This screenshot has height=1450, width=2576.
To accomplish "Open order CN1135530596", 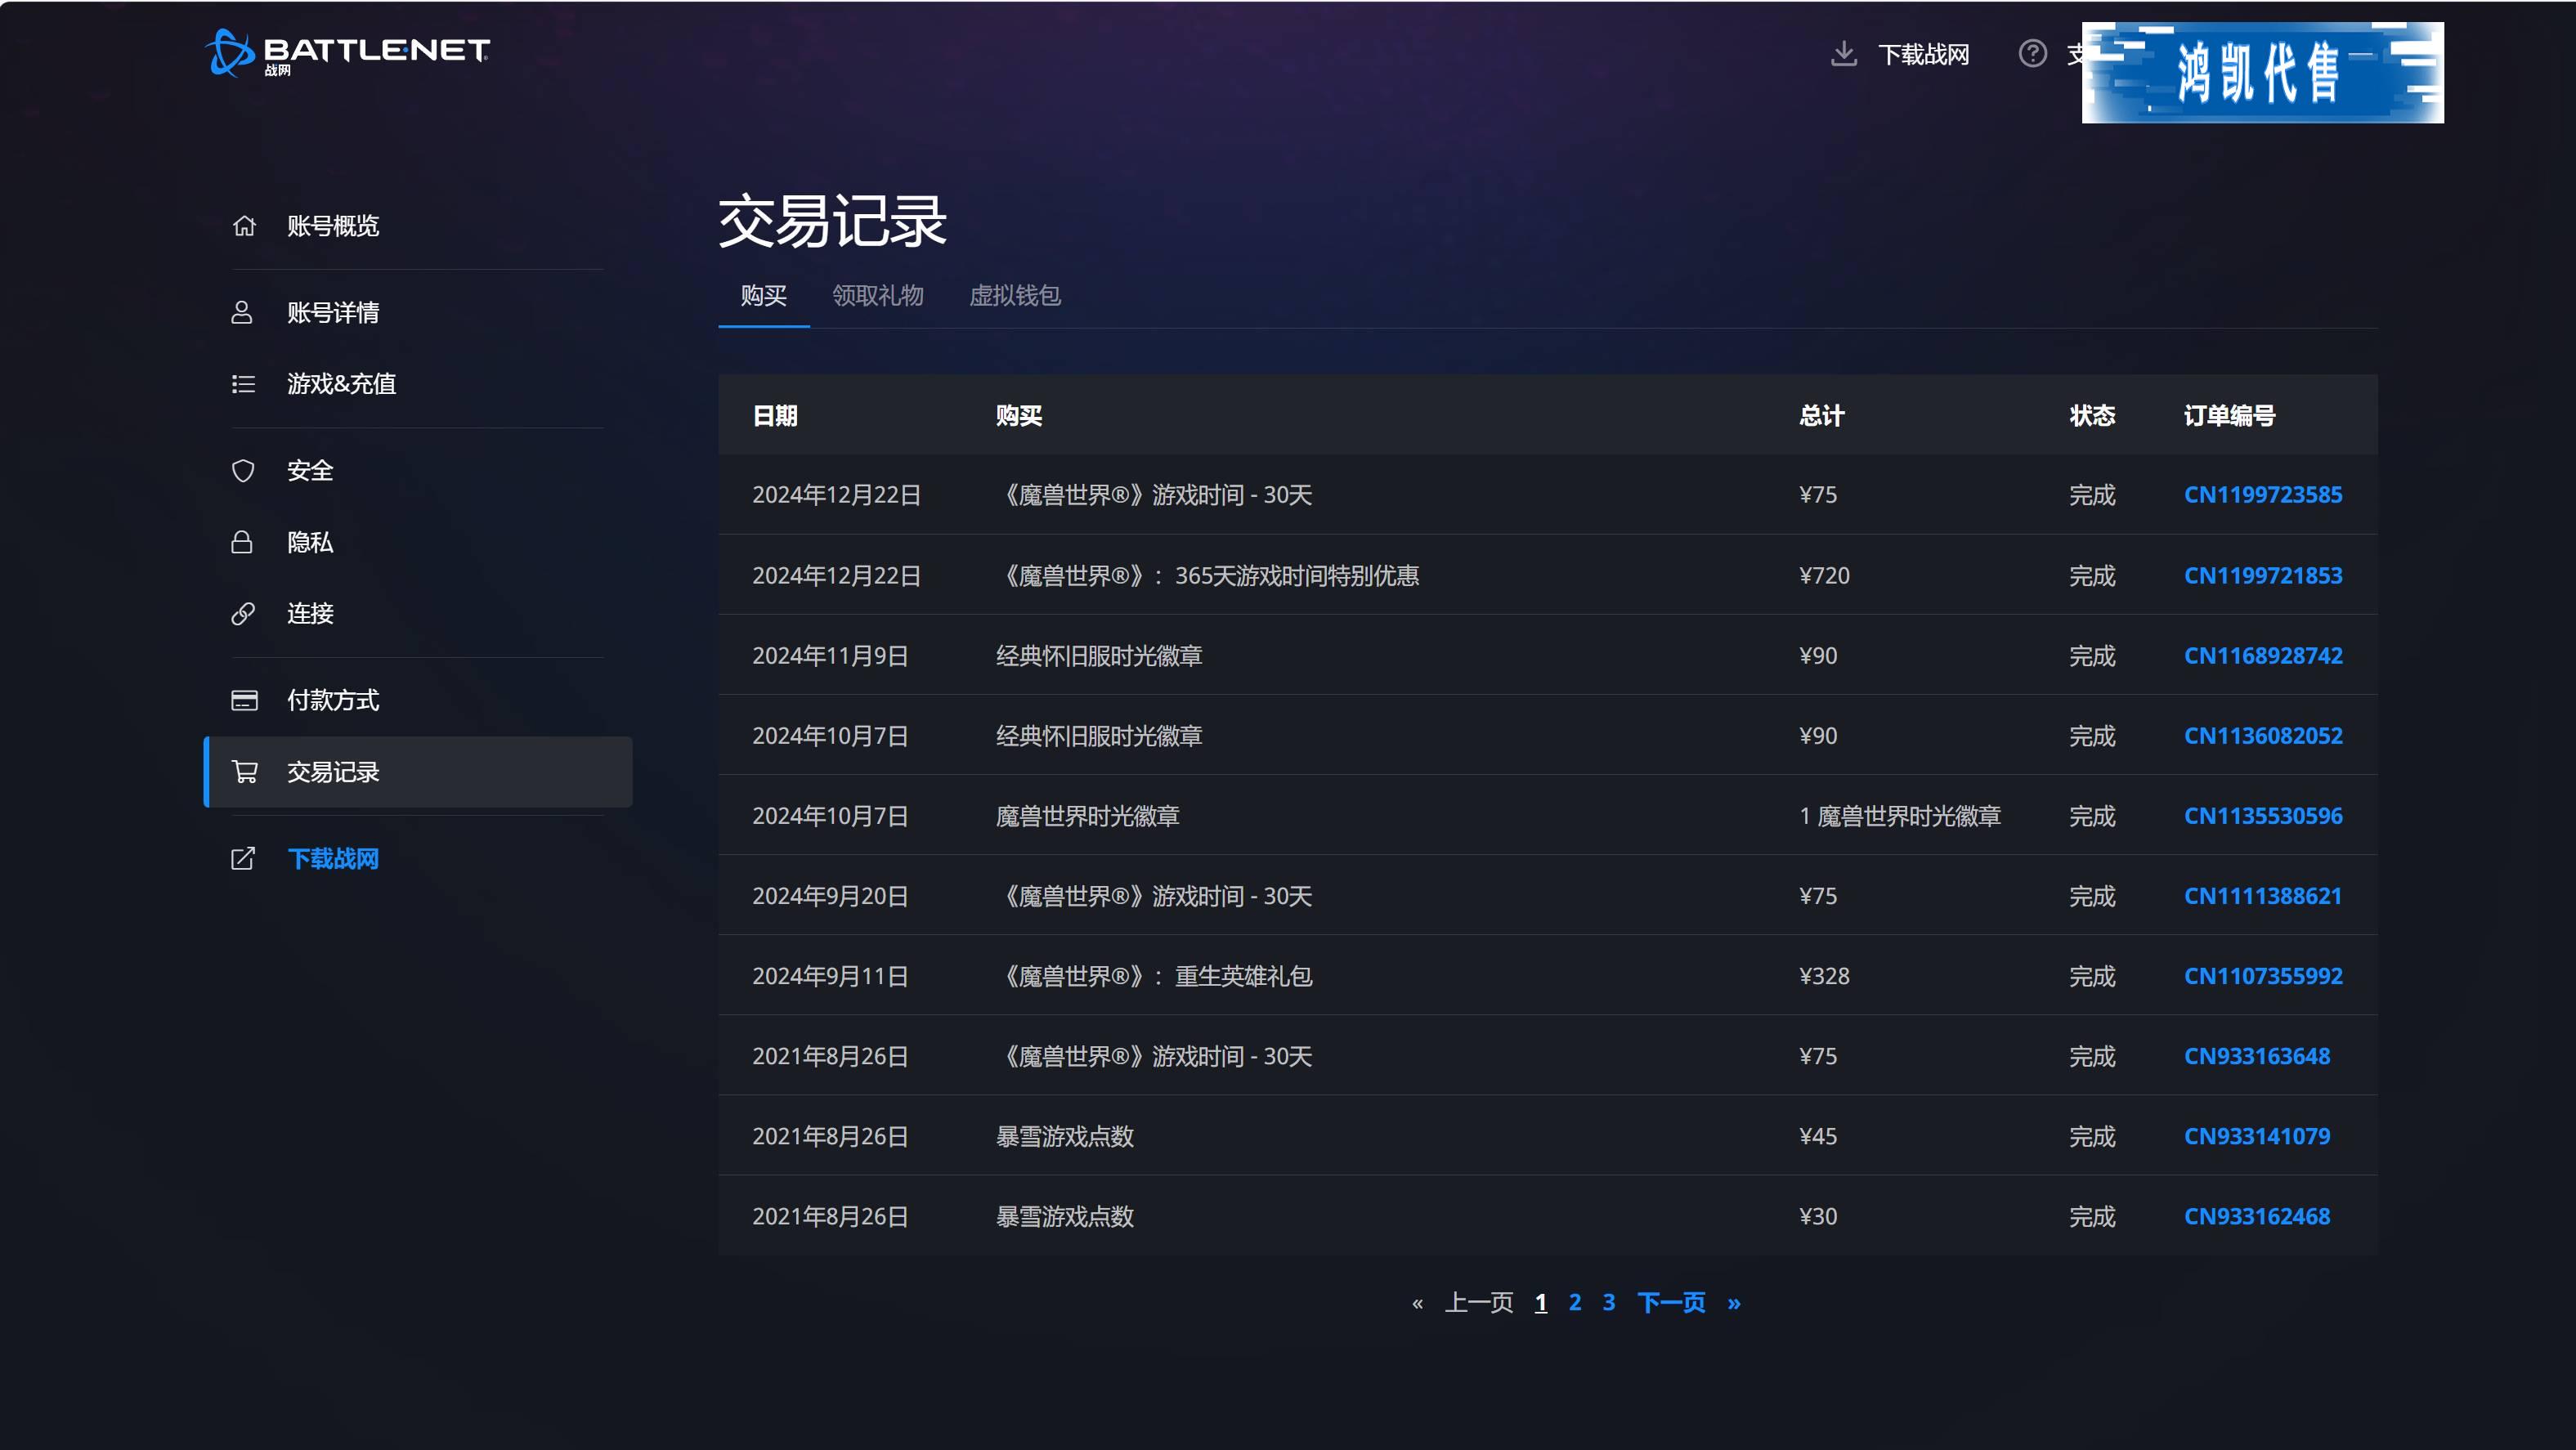I will tap(2263, 815).
